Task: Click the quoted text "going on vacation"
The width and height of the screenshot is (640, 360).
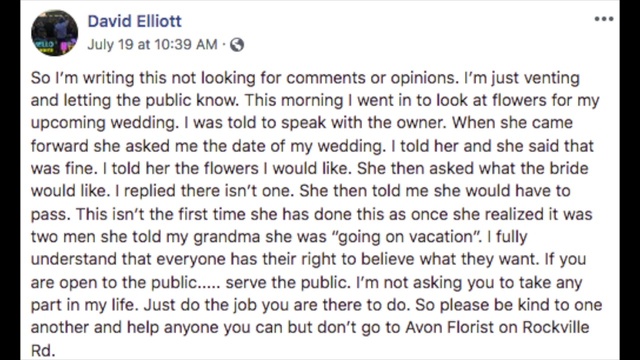Action: (406, 237)
